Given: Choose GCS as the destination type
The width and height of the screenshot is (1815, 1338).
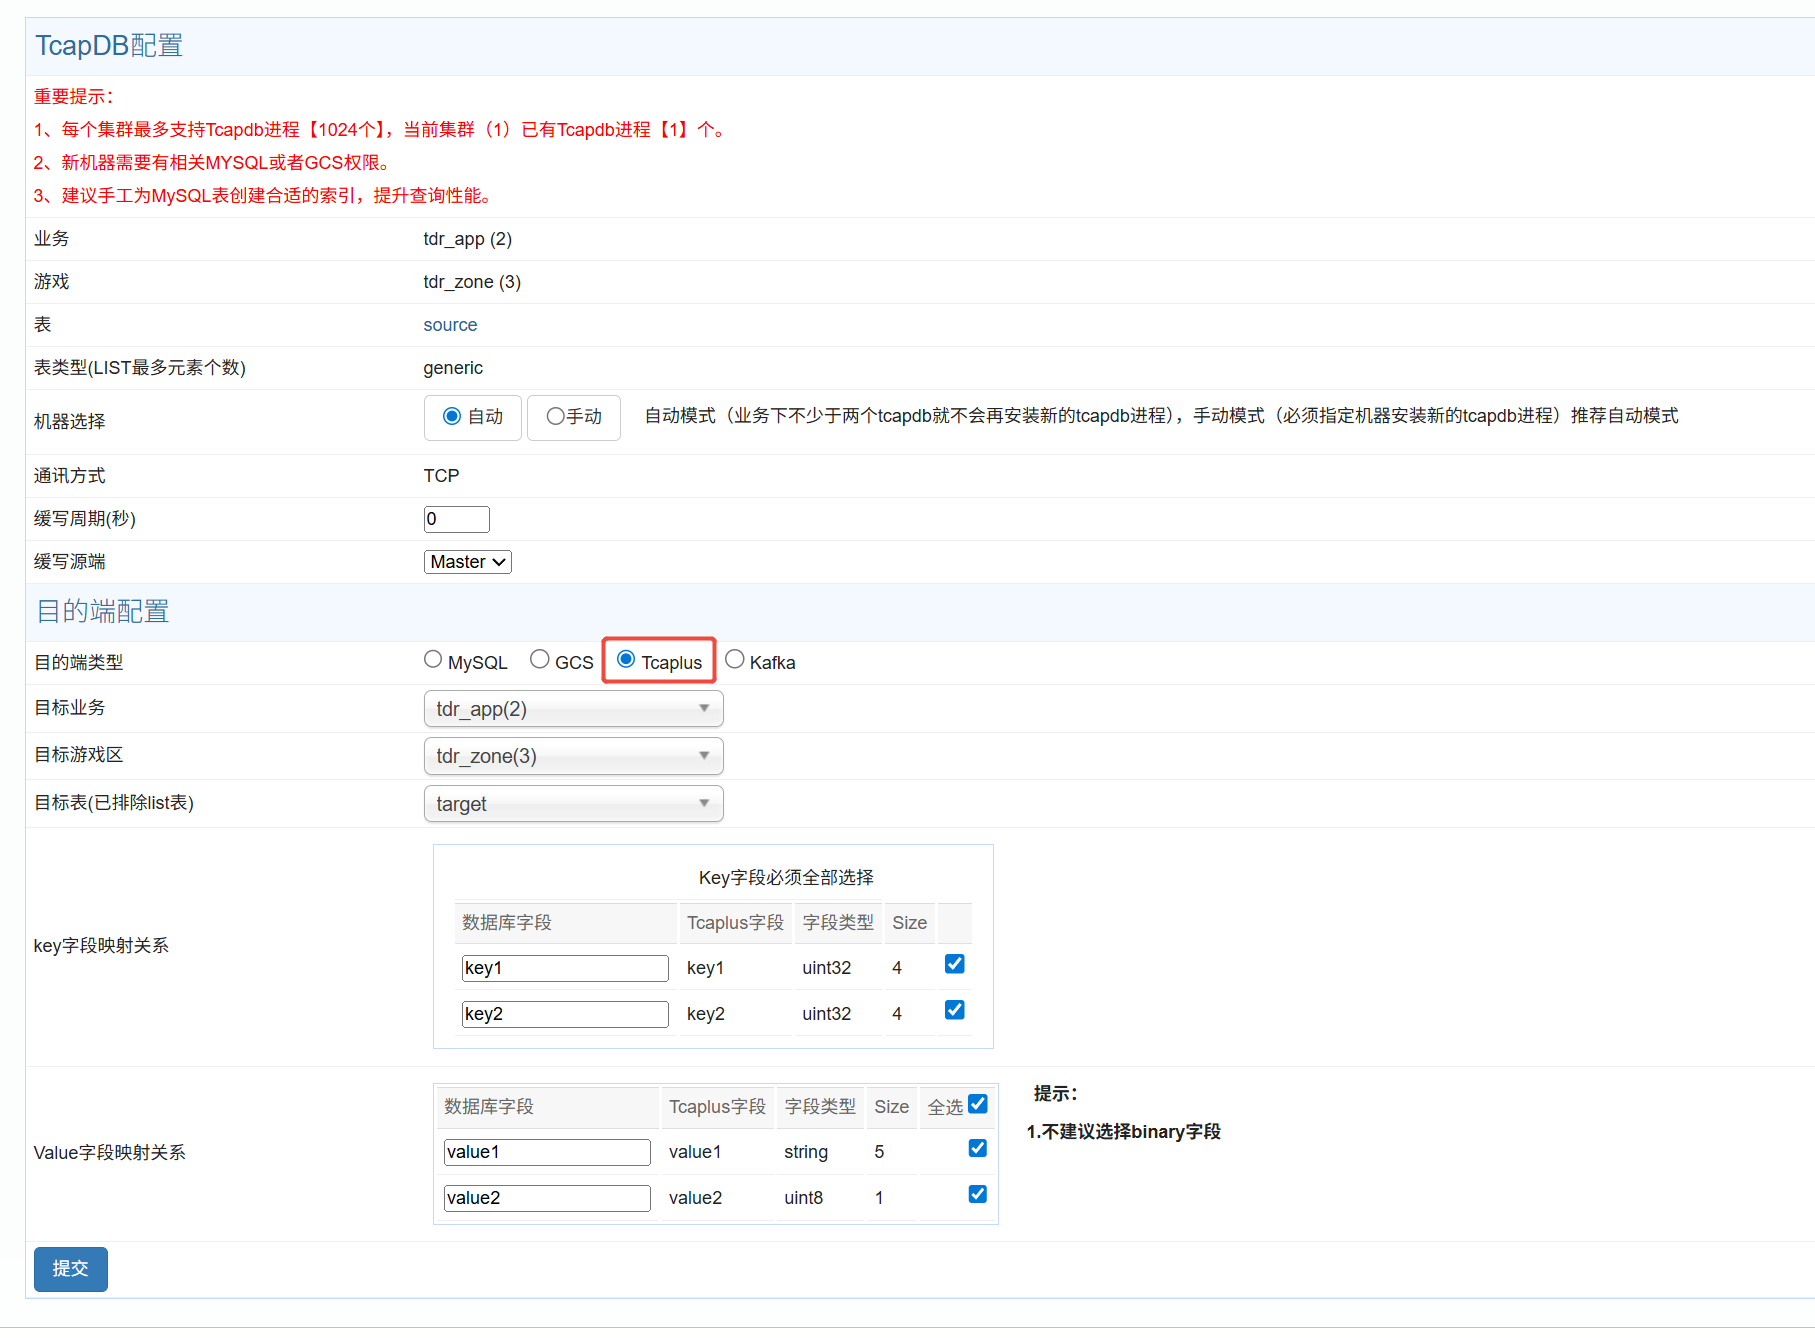Looking at the screenshot, I should pos(540,660).
